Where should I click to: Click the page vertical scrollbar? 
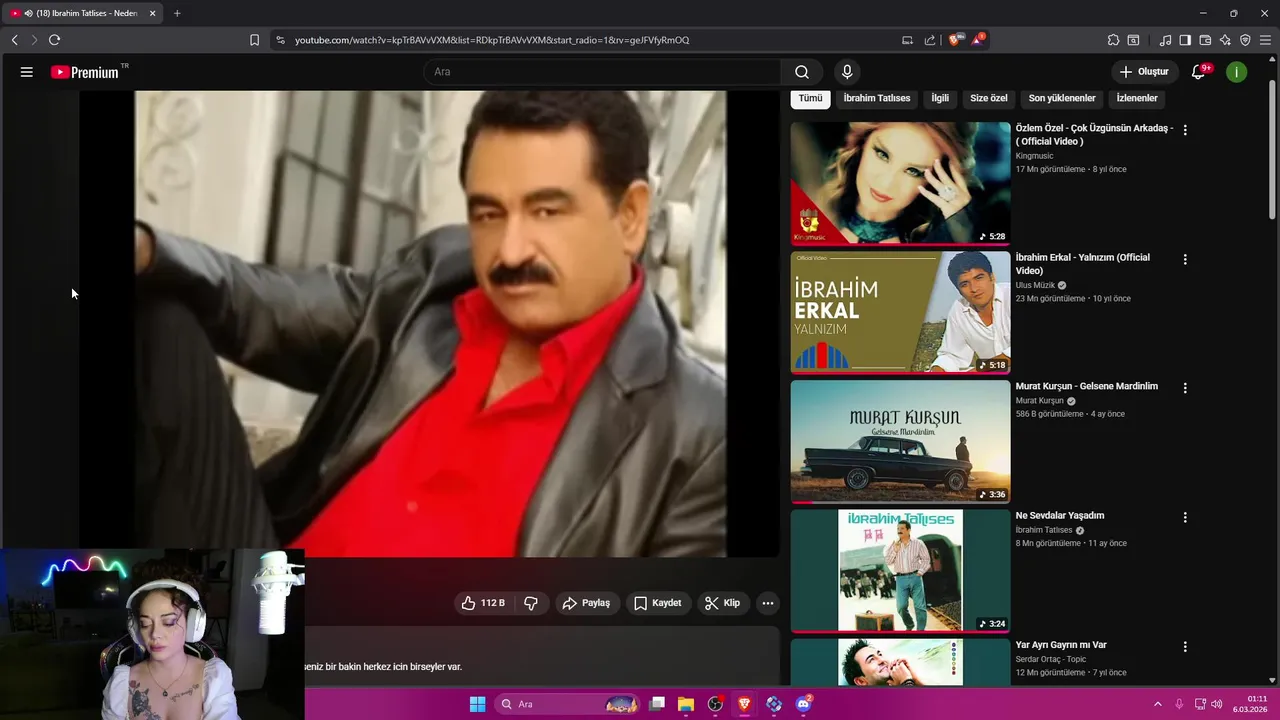[x=1272, y=150]
